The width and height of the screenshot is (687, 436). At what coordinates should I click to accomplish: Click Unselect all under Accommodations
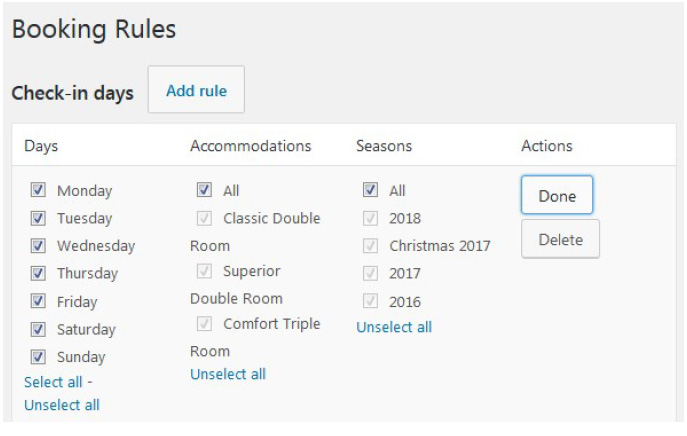coord(228,374)
